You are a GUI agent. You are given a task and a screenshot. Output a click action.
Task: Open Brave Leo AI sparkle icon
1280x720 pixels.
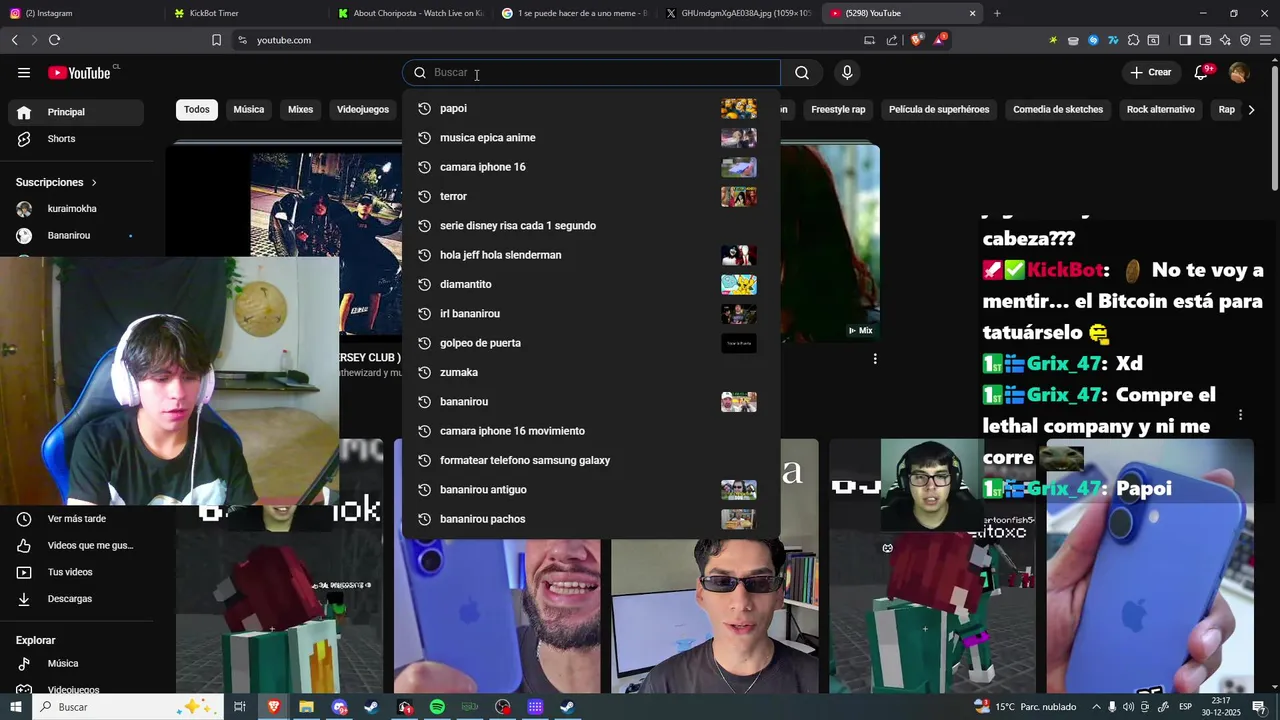coord(1225,40)
